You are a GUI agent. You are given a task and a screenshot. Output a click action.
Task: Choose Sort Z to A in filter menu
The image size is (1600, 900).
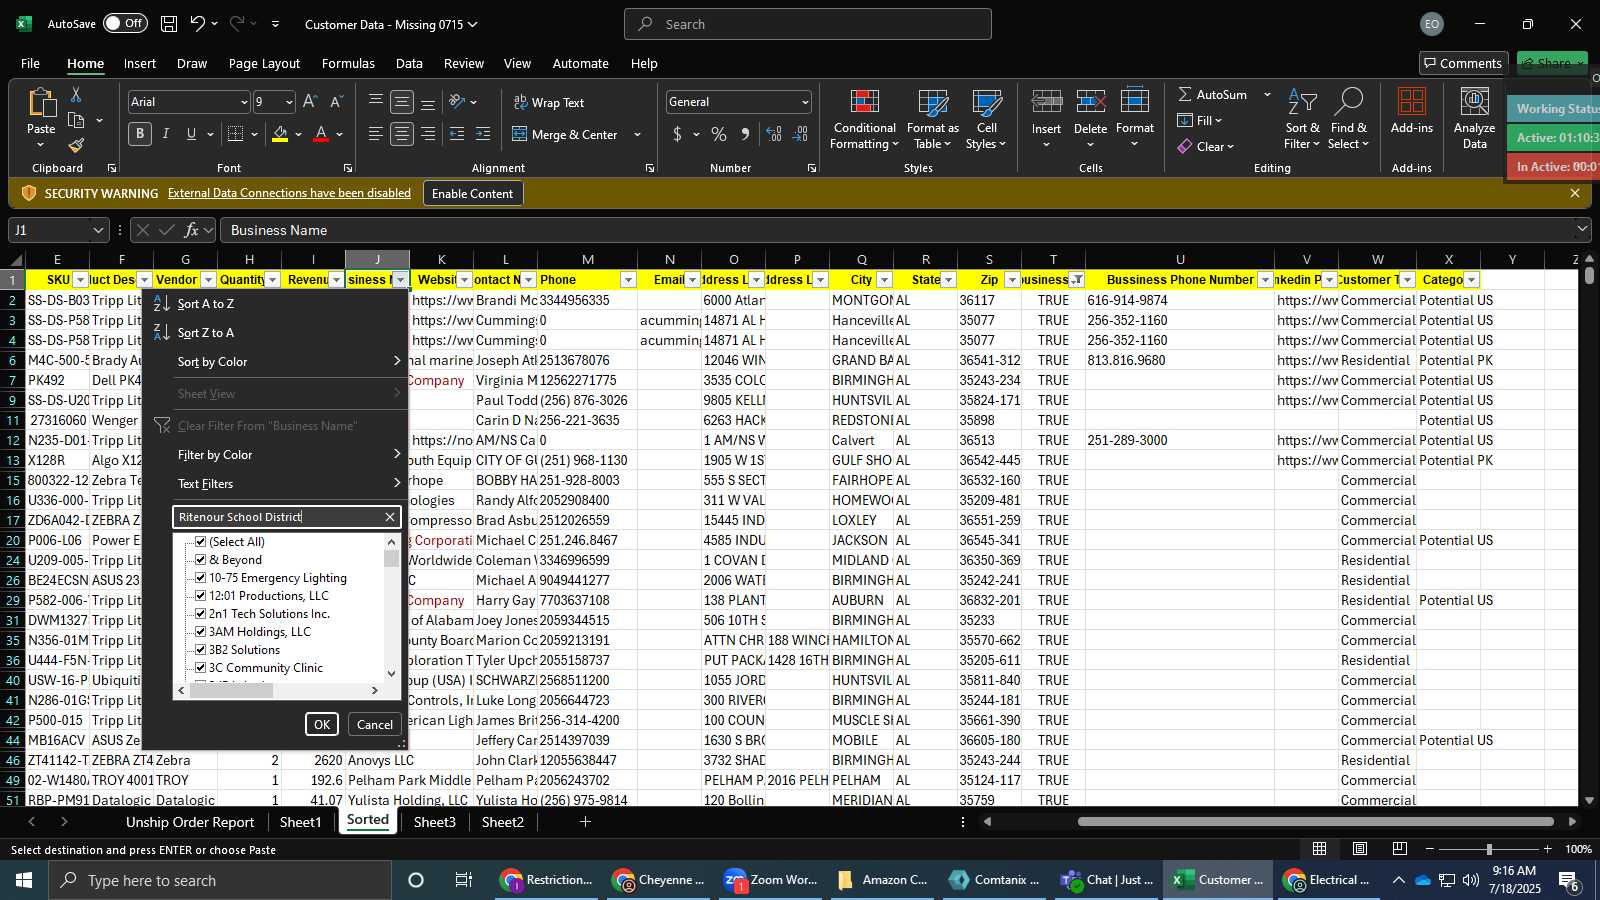pos(205,333)
